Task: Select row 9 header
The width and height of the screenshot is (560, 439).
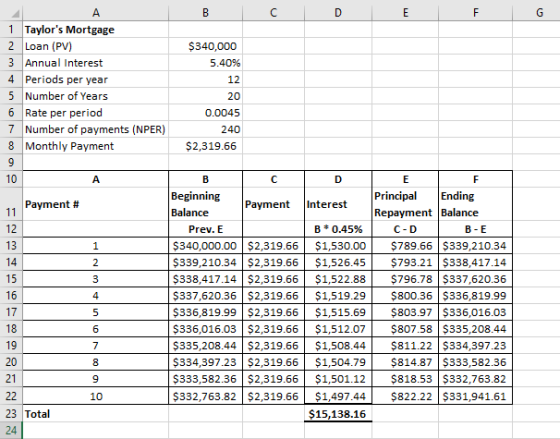Action: click(x=11, y=163)
